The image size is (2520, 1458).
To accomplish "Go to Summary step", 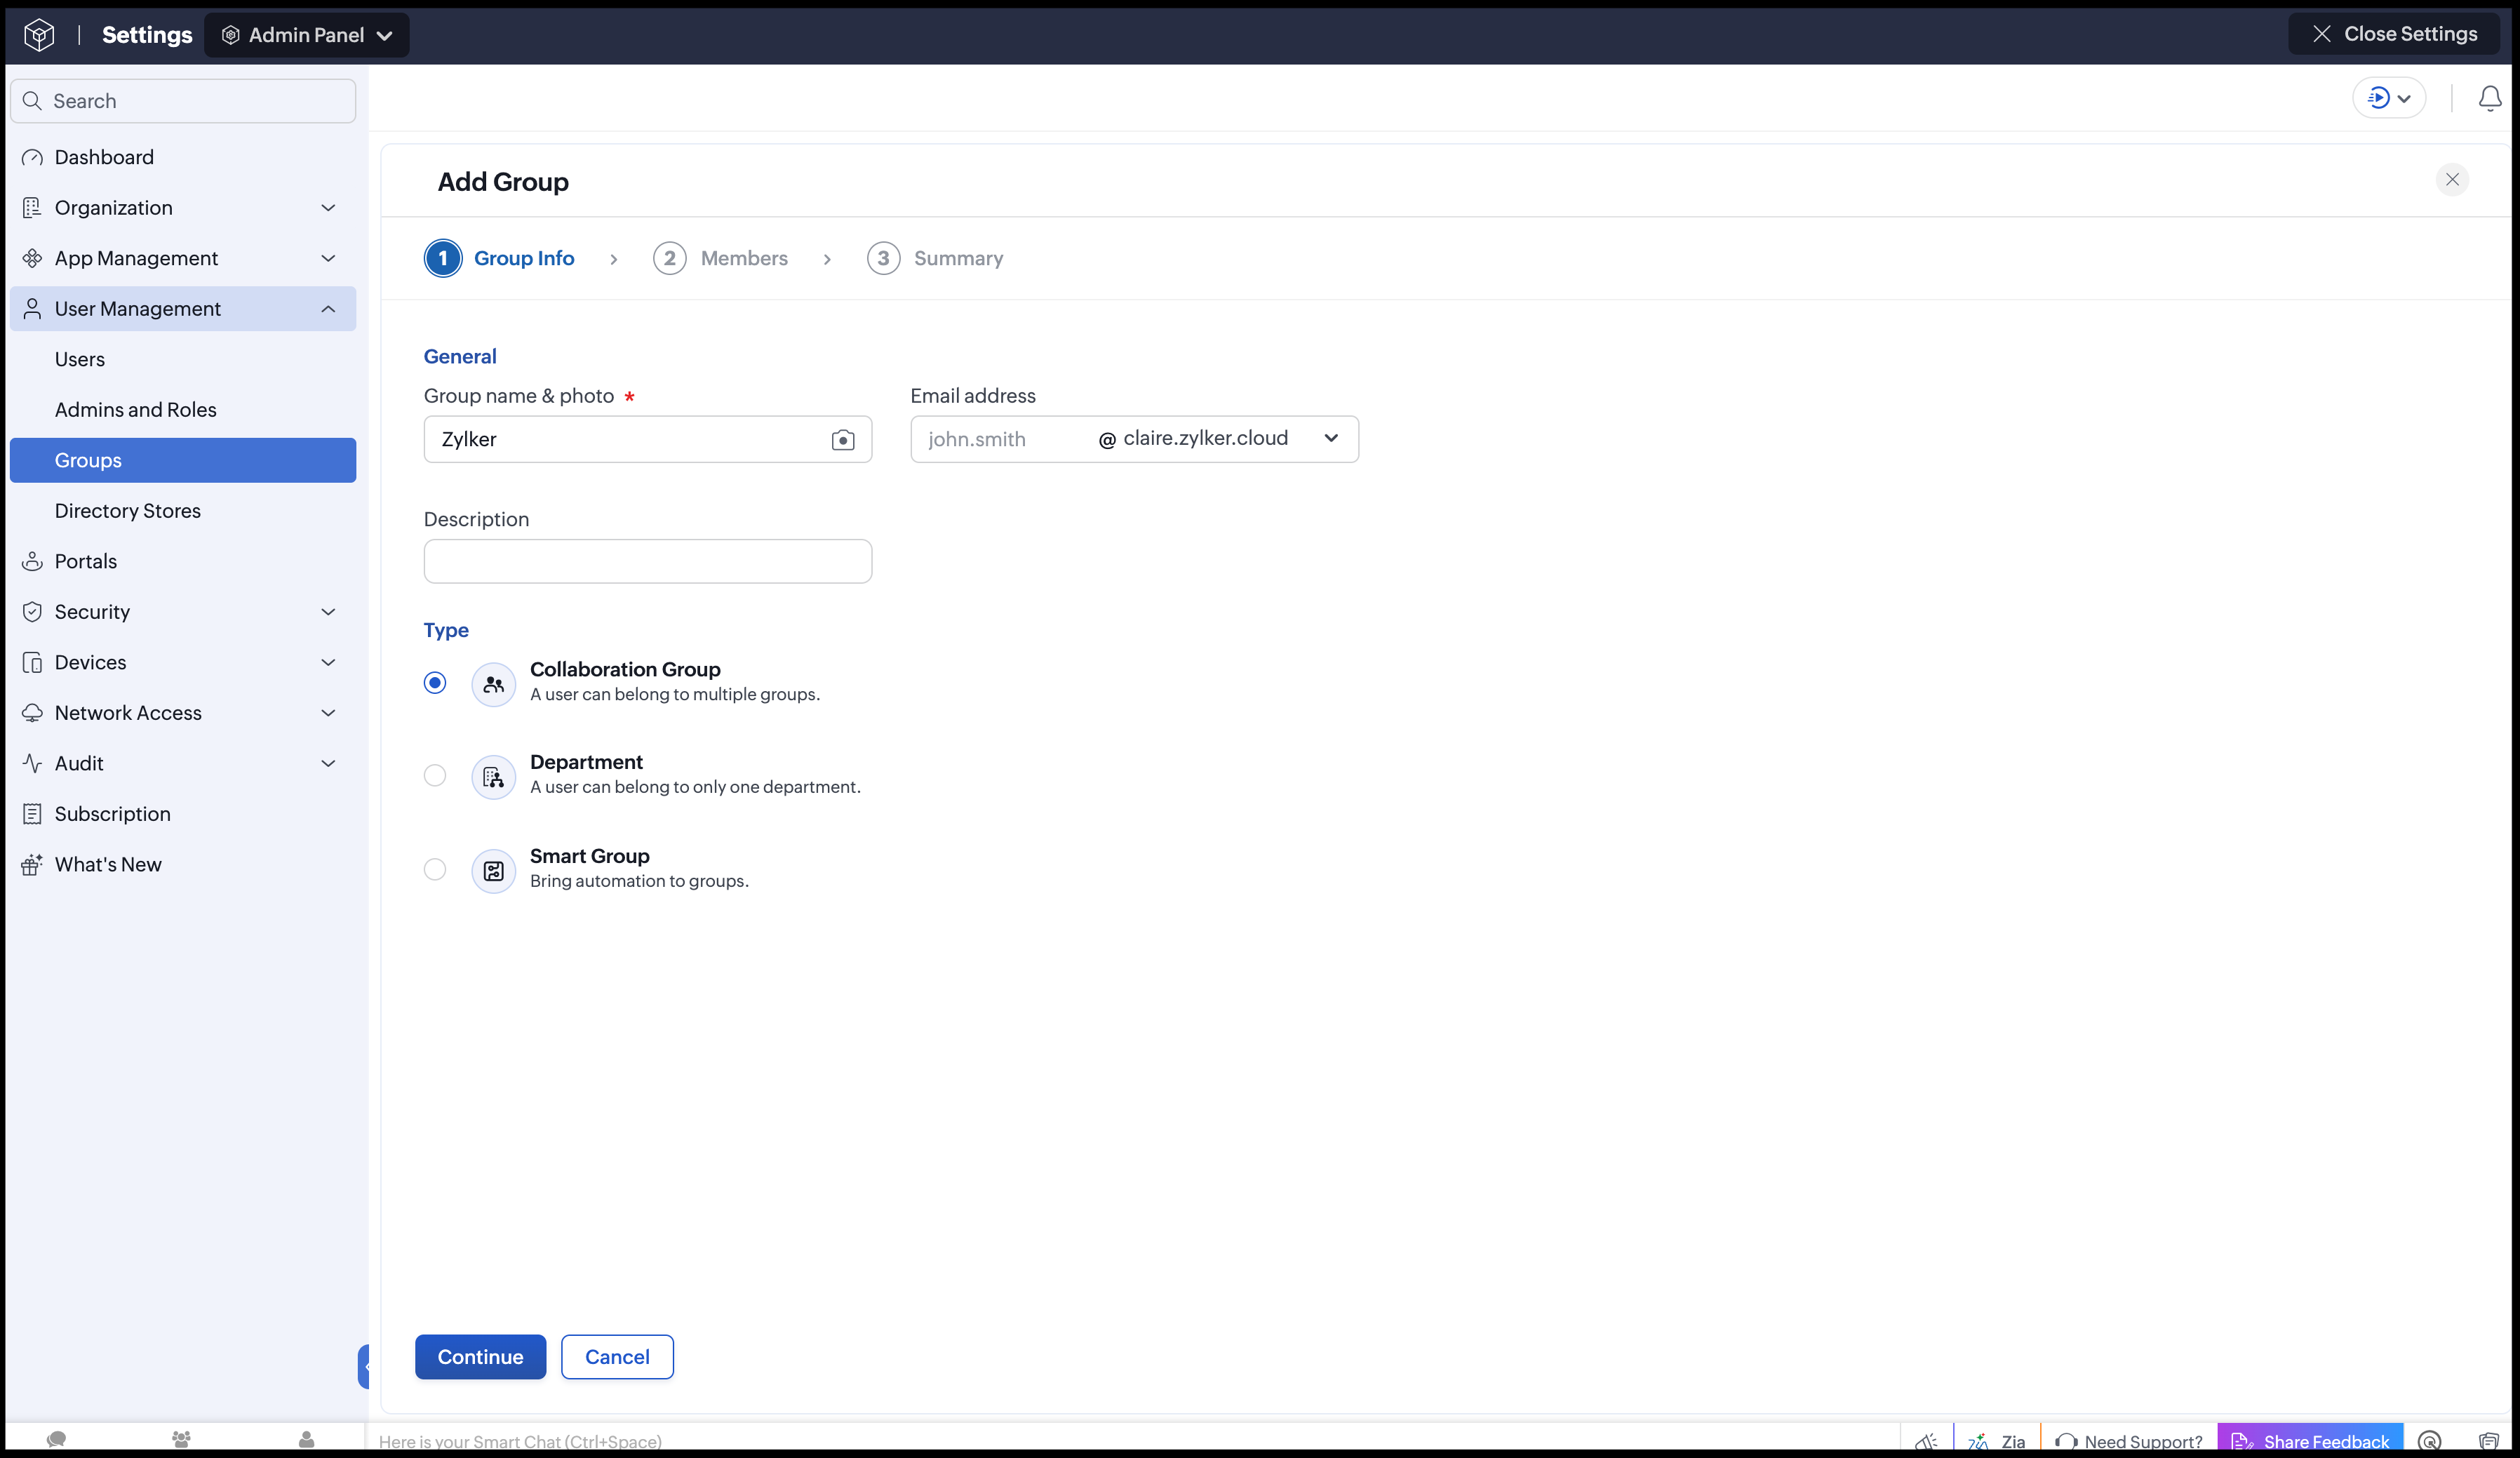I will [935, 258].
